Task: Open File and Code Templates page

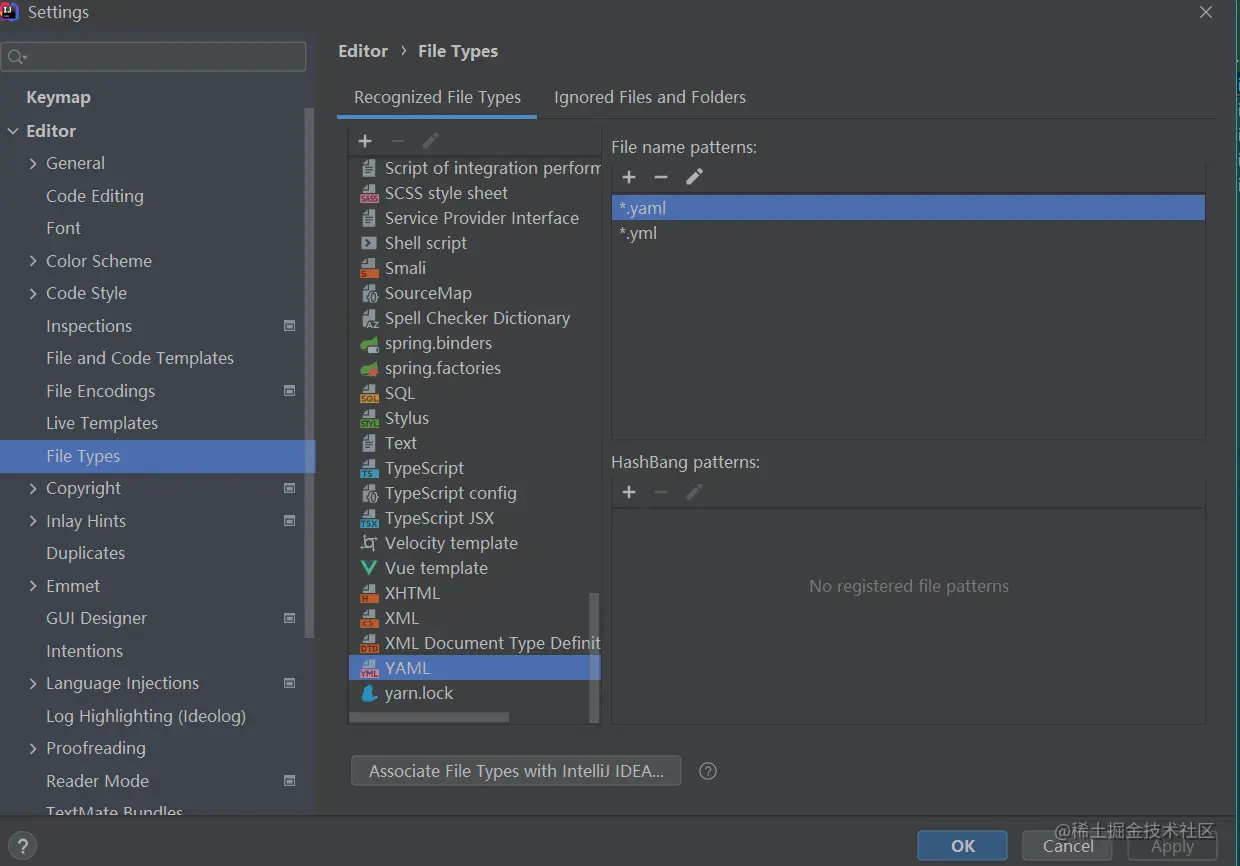Action: click(140, 358)
